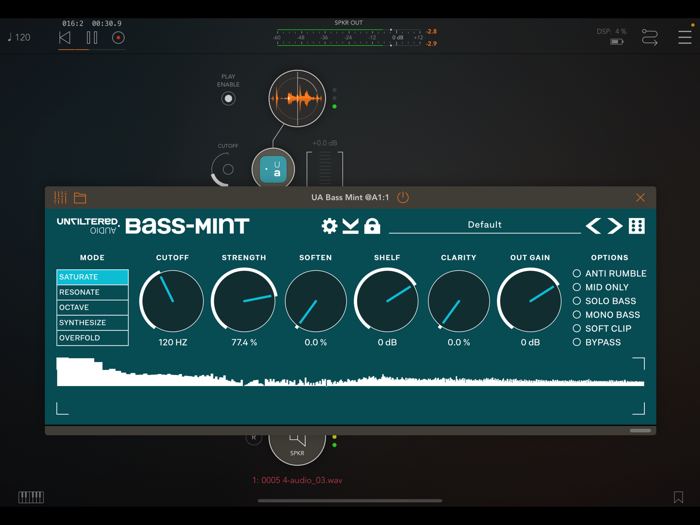Open the UA Bass Mint plugin node

pyautogui.click(x=273, y=169)
